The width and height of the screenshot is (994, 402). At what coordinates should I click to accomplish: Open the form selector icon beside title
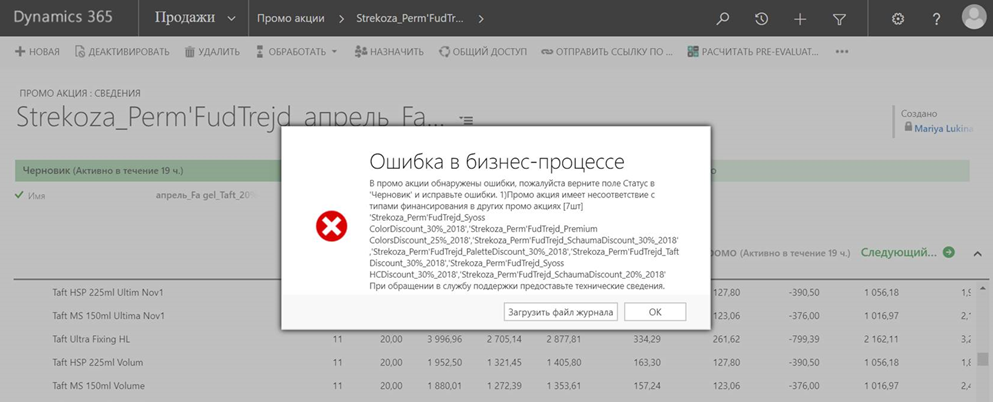(x=466, y=119)
